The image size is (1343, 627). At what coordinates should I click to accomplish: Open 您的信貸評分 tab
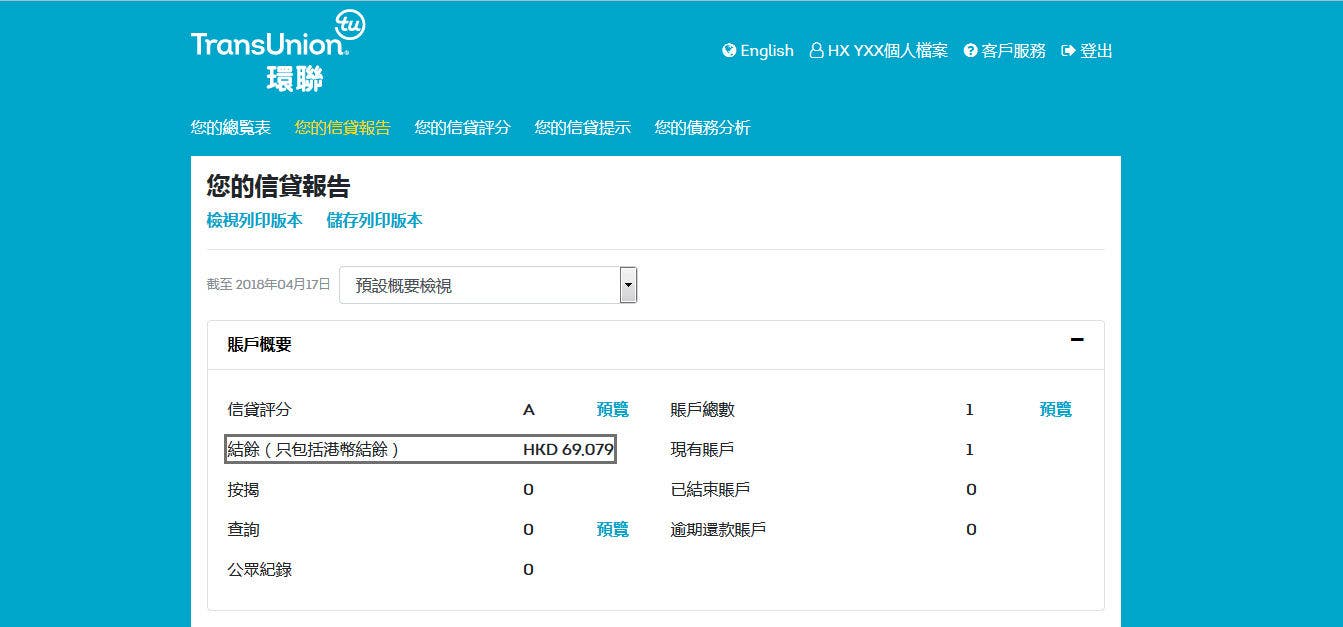coord(463,128)
